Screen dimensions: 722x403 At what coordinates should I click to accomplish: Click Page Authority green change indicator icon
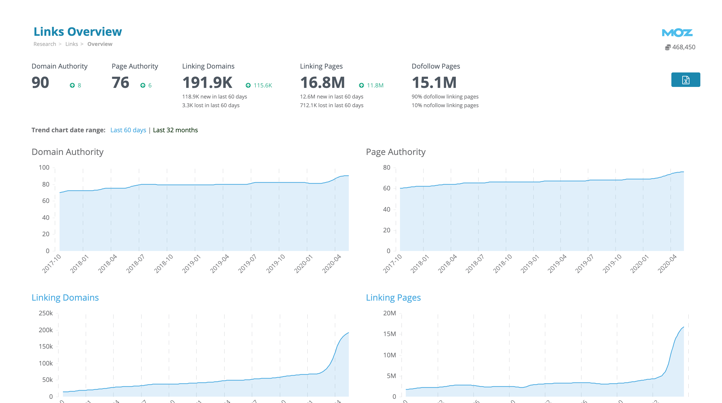[143, 86]
